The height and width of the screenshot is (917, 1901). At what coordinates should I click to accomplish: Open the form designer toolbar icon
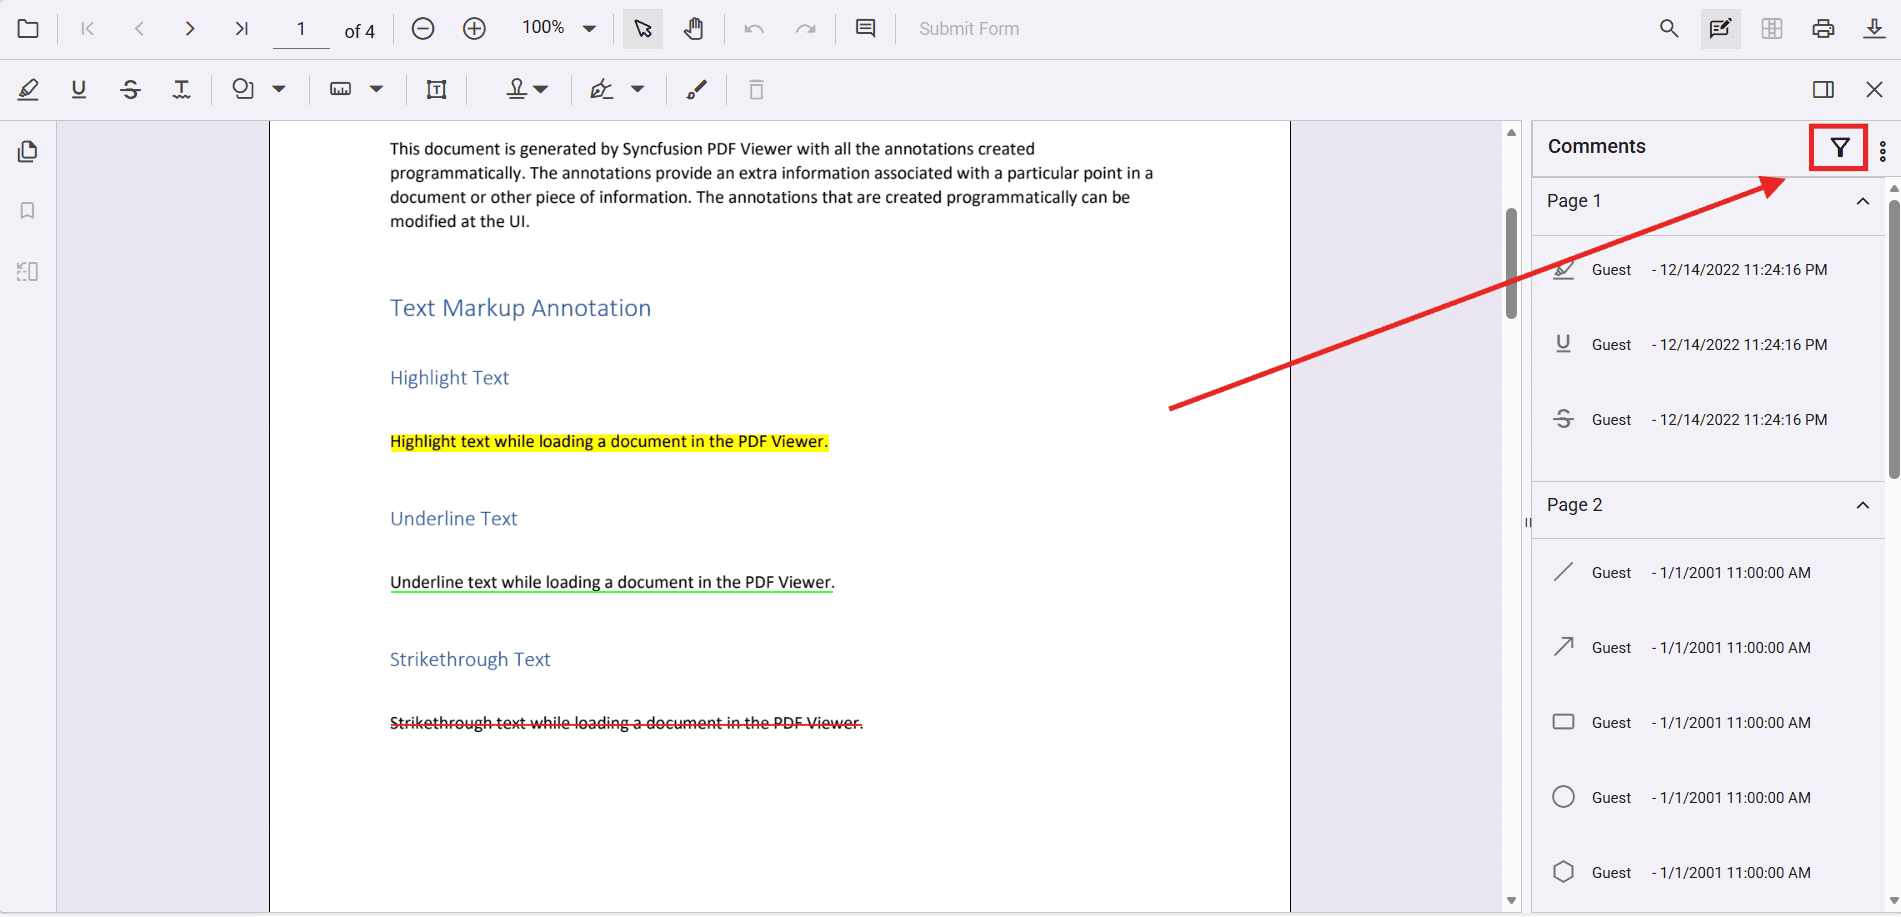[x=1772, y=29]
